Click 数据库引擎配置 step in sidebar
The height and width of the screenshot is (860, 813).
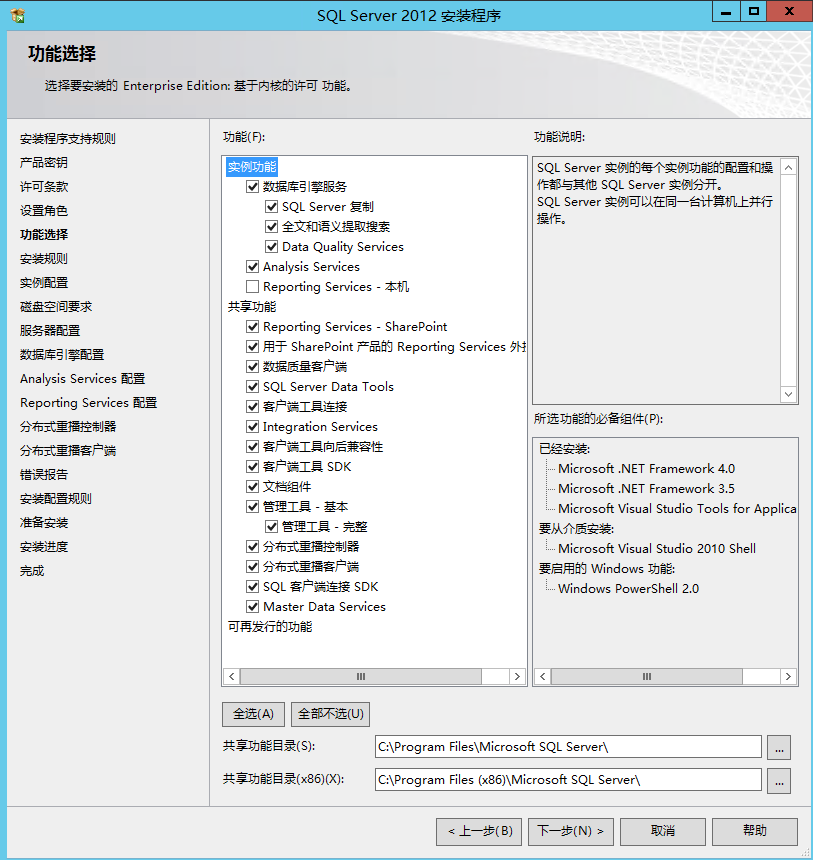[62, 355]
